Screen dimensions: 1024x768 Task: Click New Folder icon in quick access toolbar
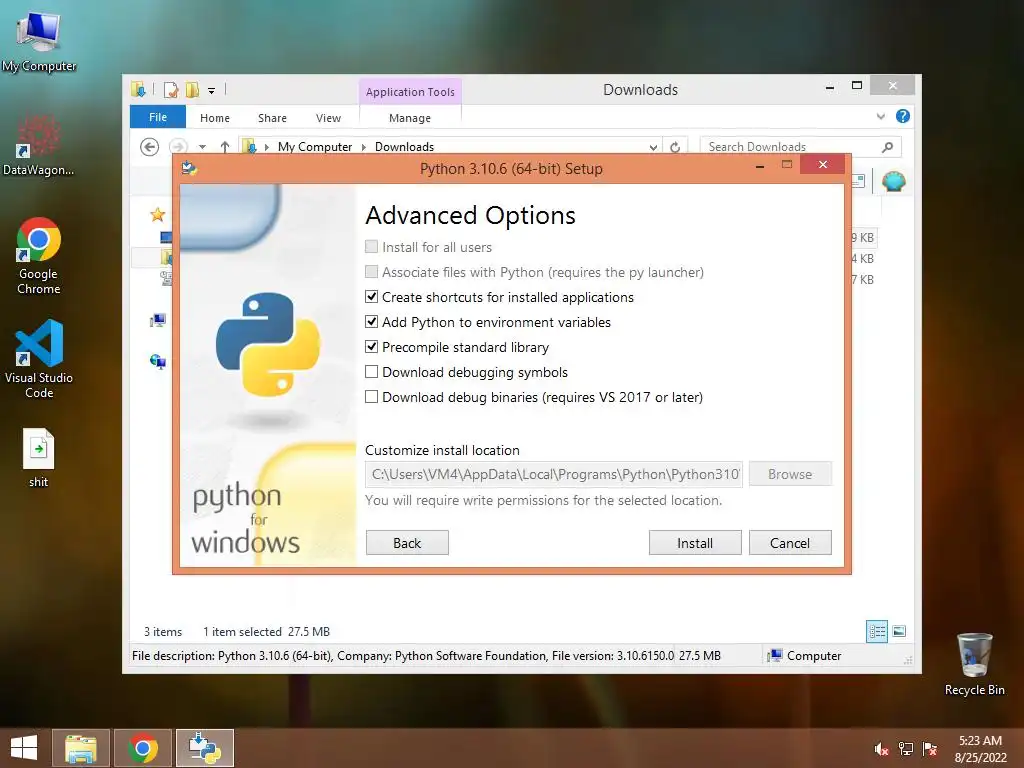192,89
